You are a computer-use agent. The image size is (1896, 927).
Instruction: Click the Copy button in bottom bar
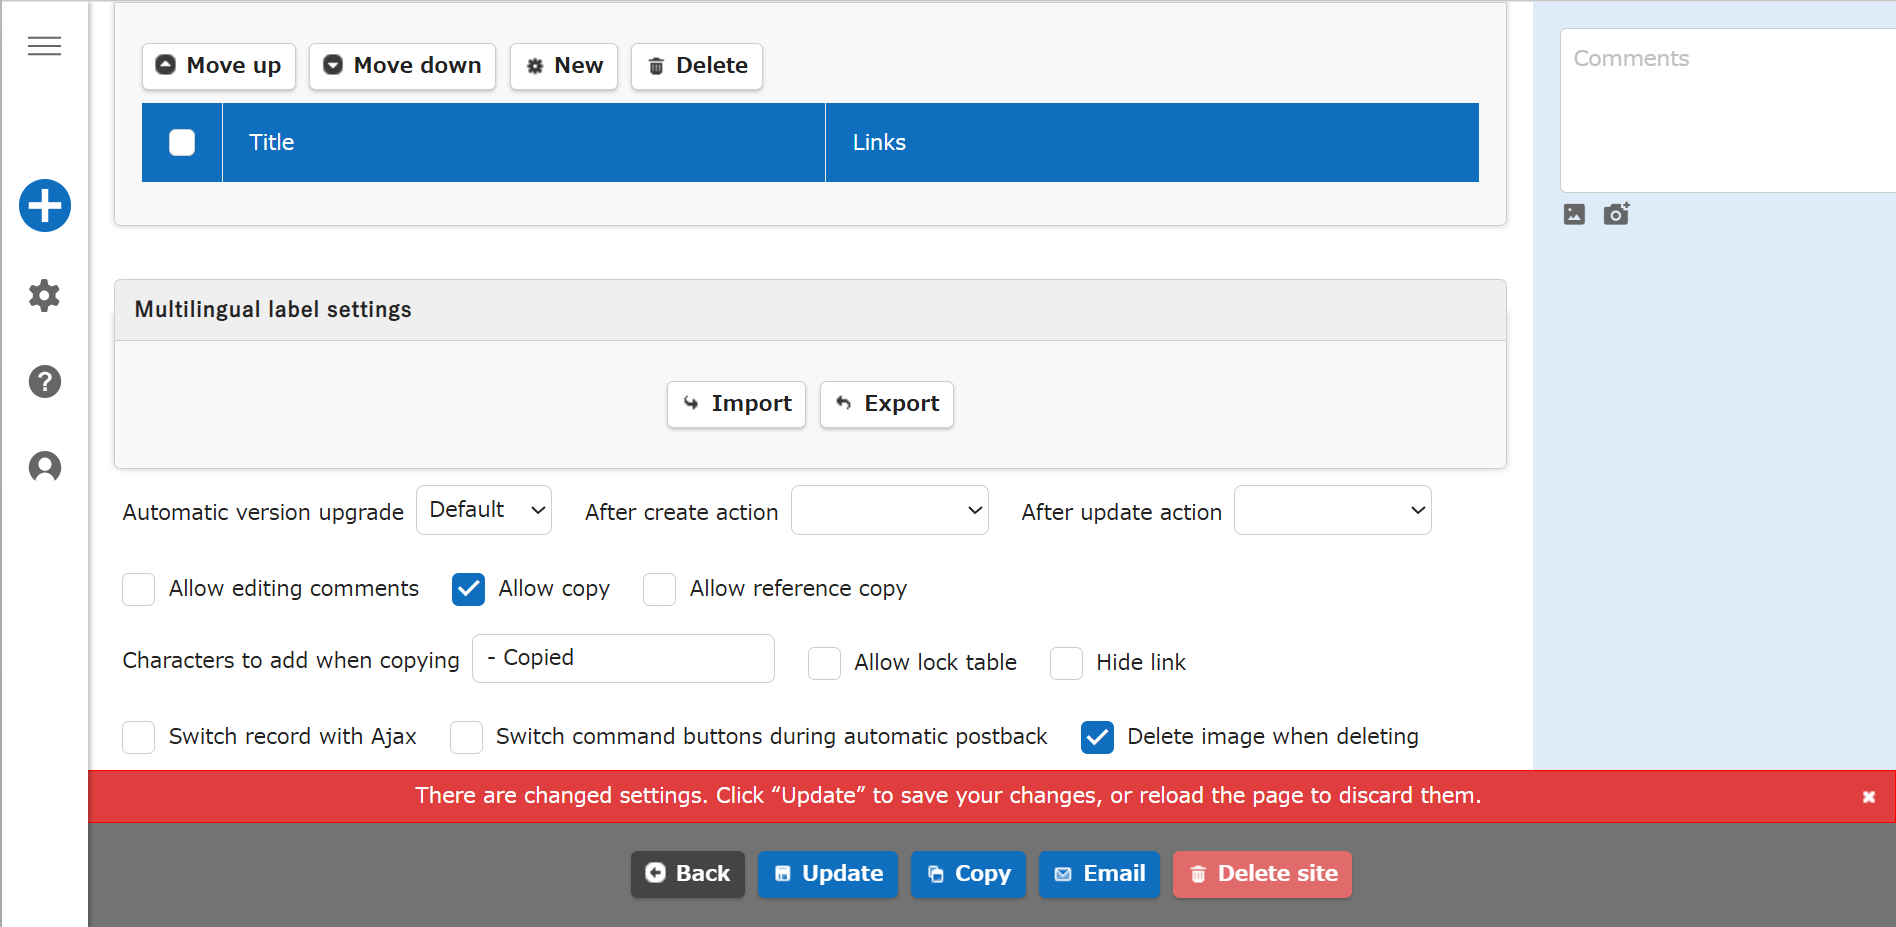point(968,874)
